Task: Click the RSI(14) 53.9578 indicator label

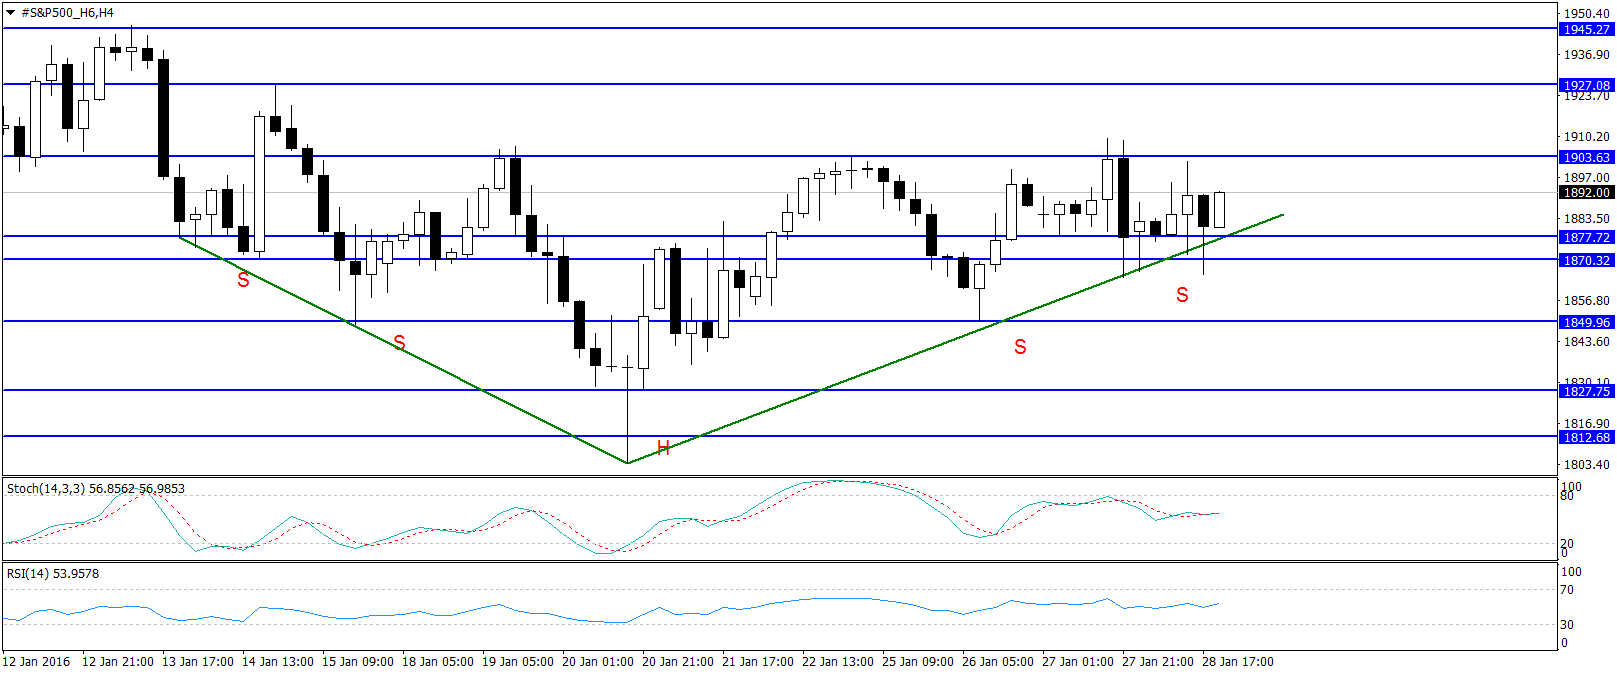Action: tap(53, 574)
